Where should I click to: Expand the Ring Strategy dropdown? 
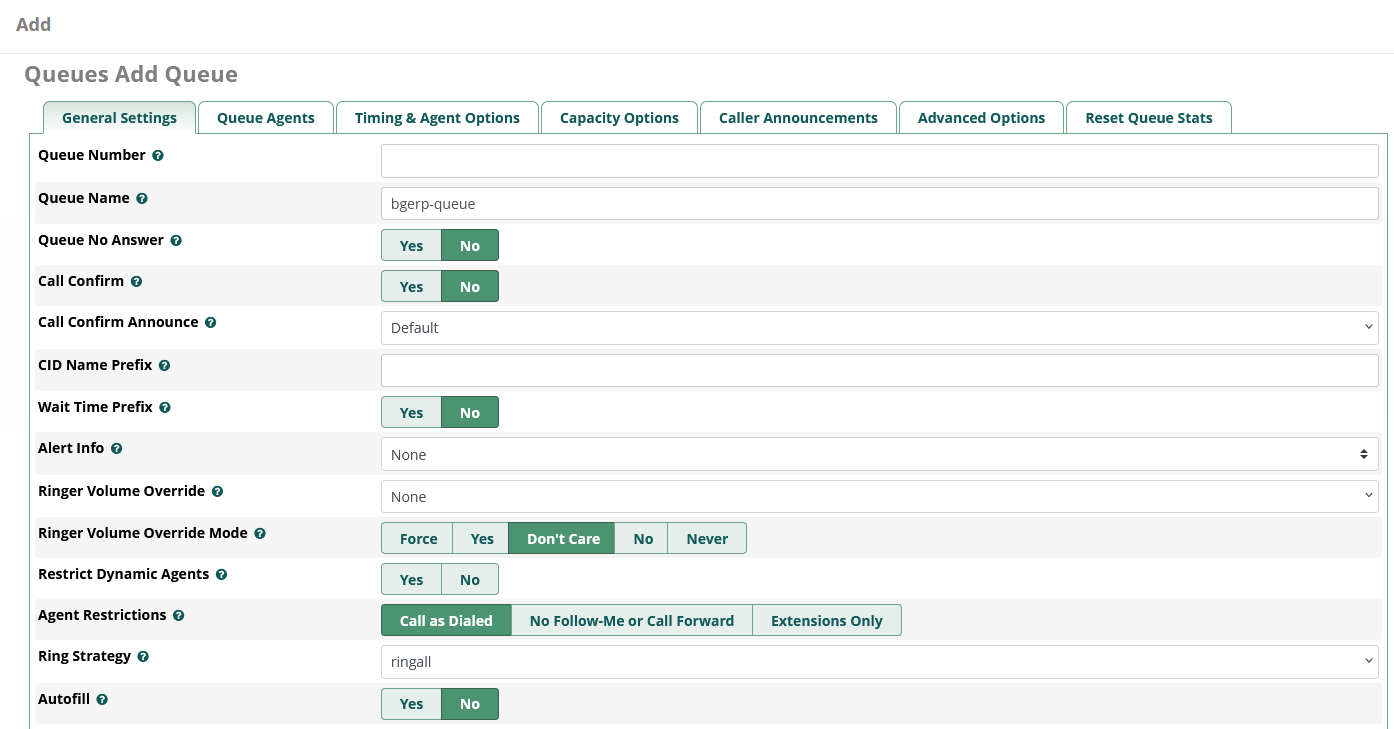pos(879,662)
